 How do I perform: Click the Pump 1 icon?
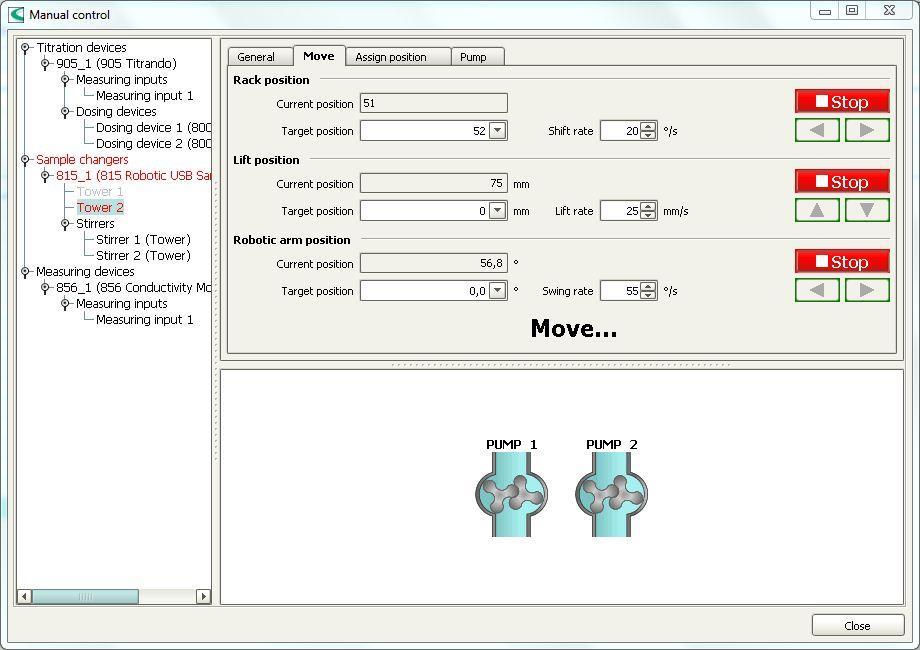512,494
